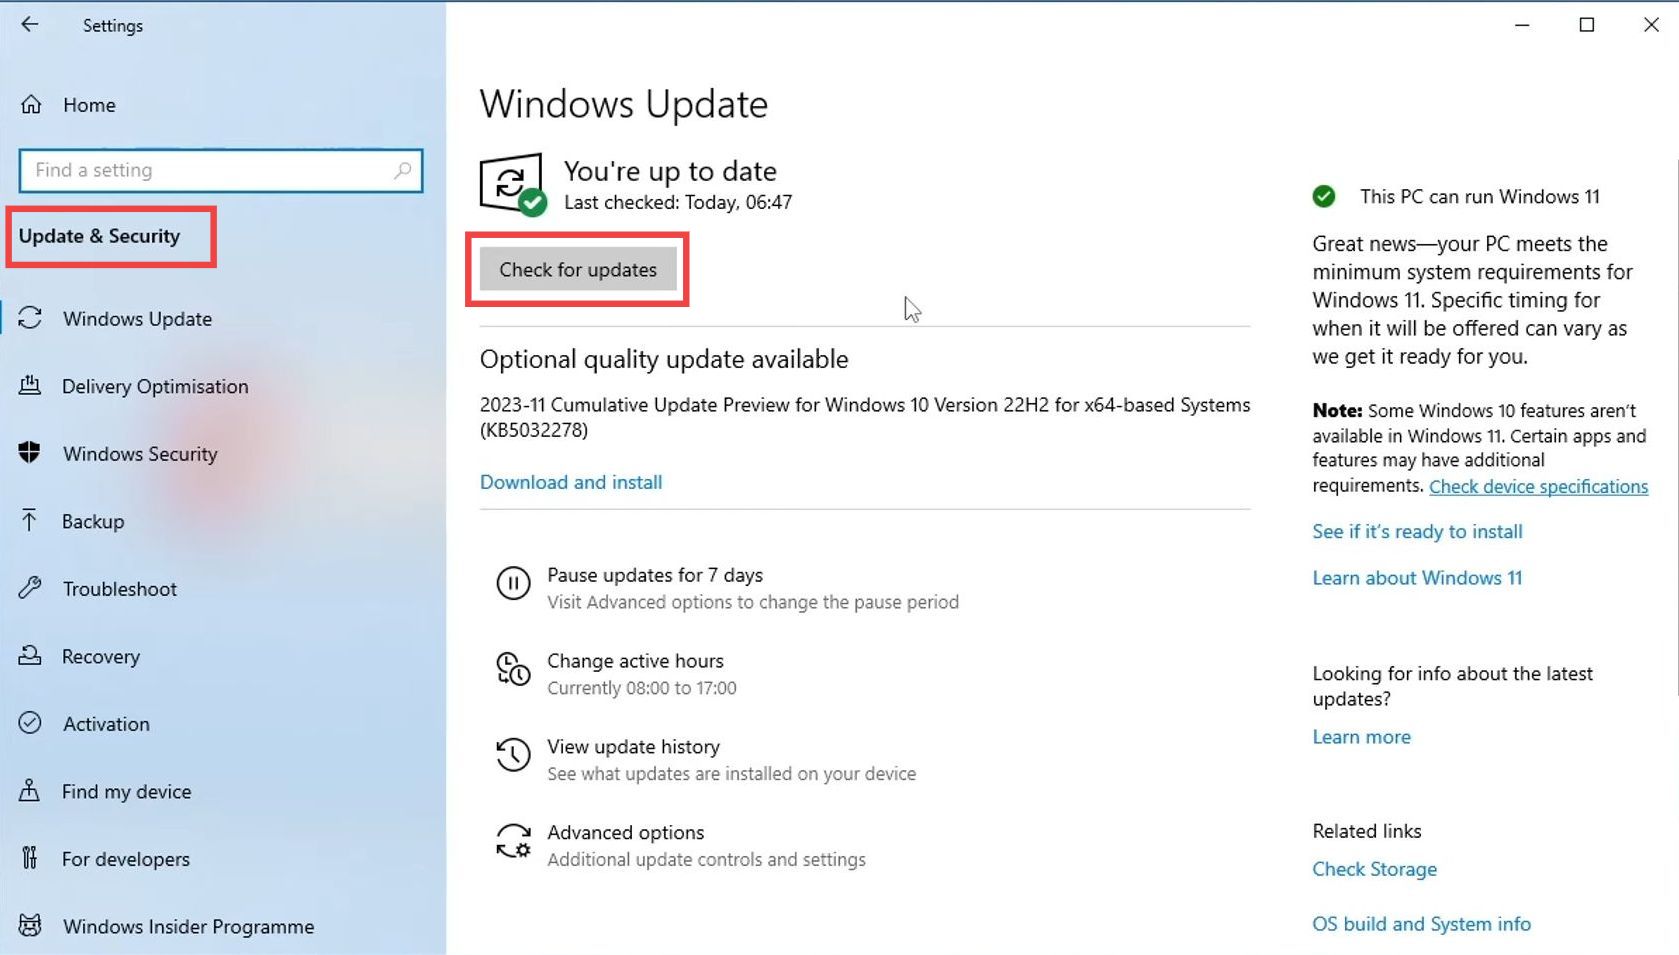The image size is (1679, 955).
Task: Click the Check for updates button
Action: pyautogui.click(x=578, y=270)
